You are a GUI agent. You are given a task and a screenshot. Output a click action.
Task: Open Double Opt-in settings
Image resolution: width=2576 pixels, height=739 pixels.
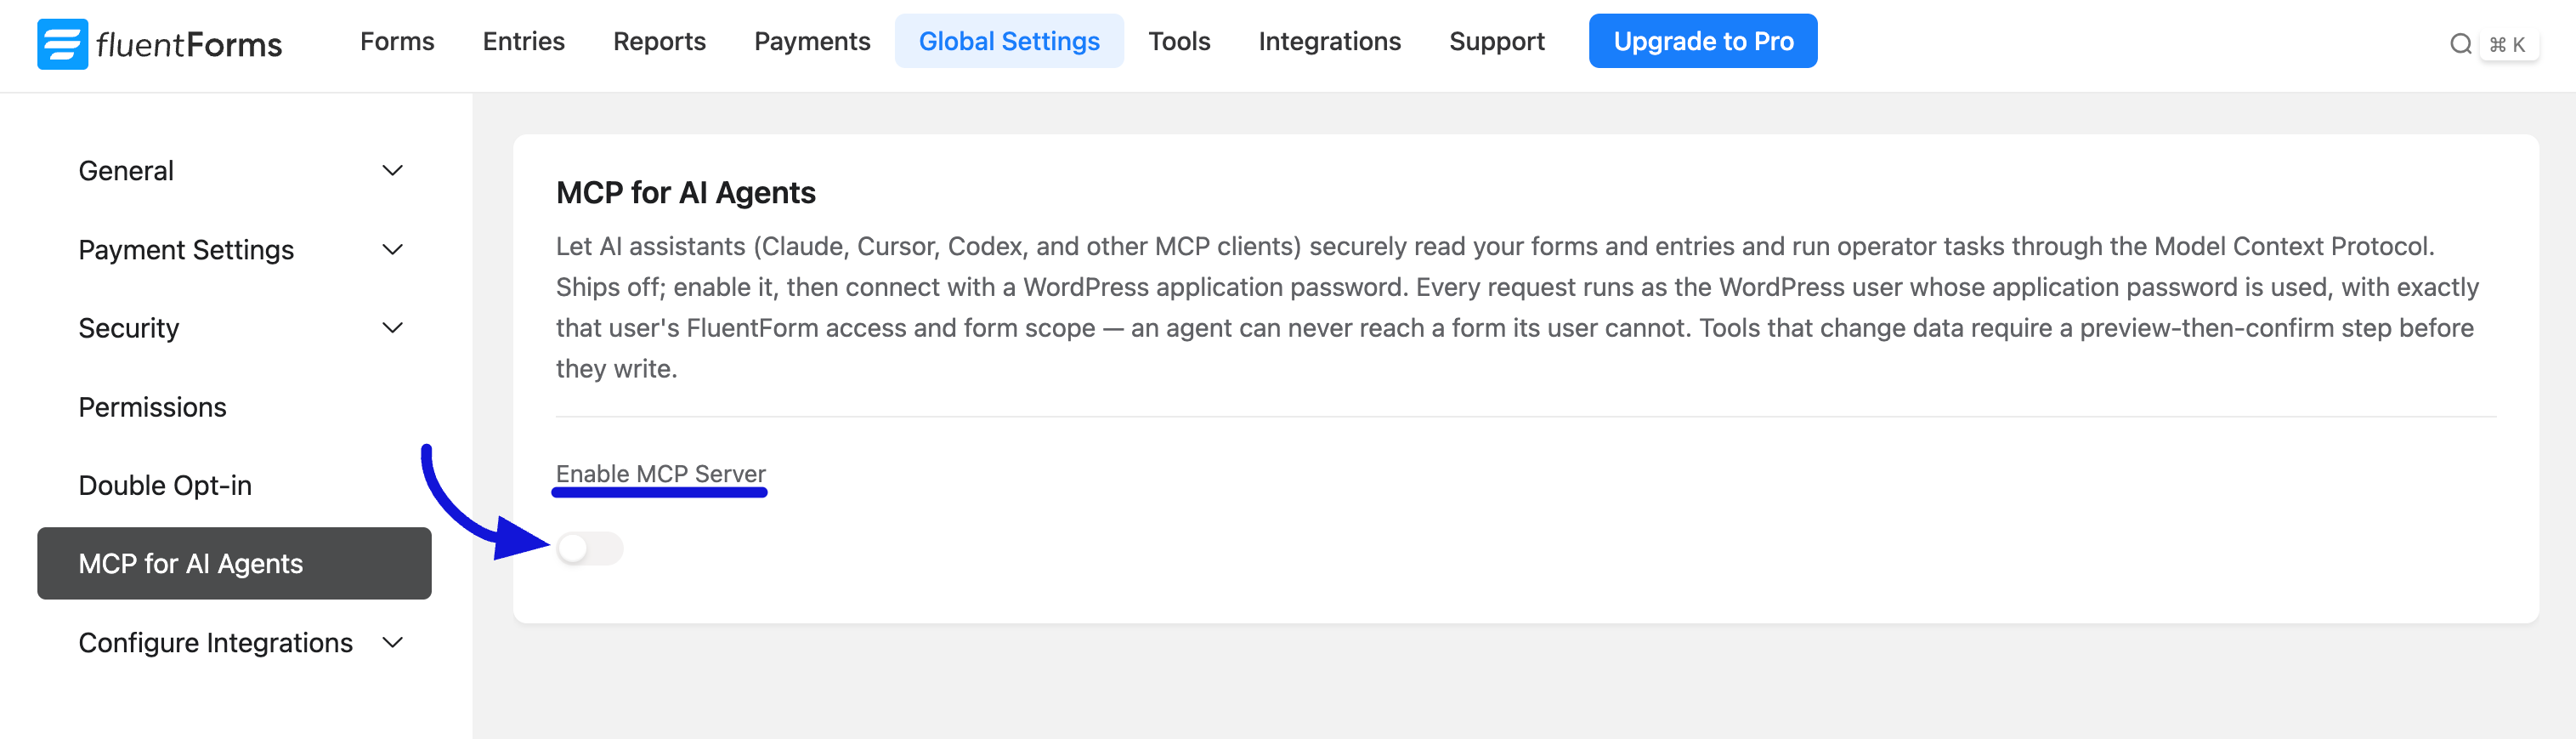tap(234, 485)
